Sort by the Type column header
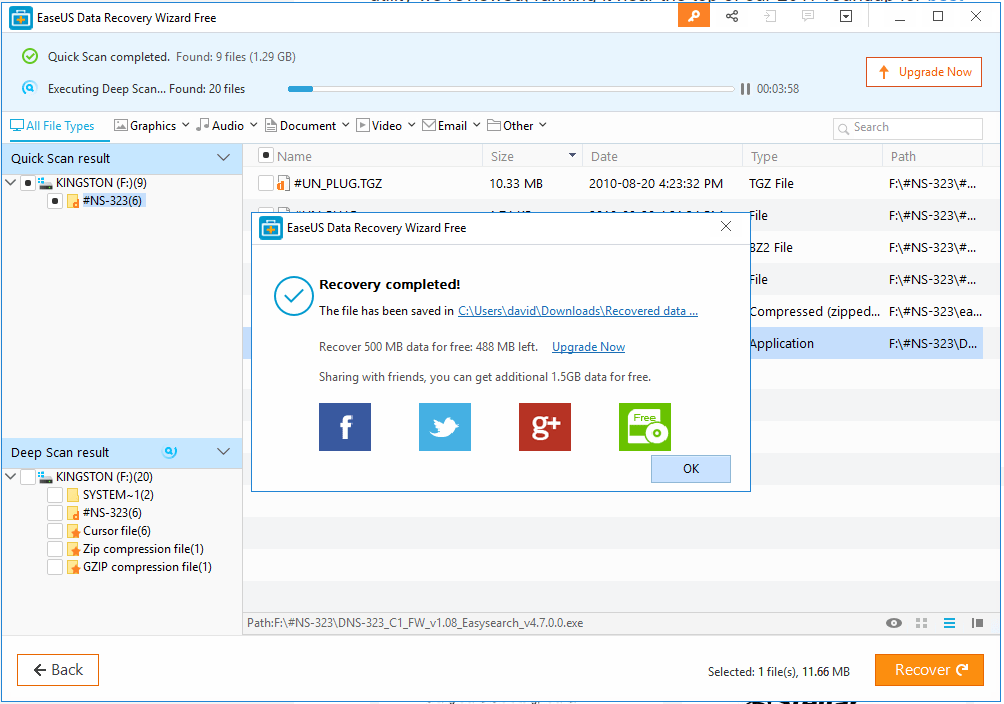This screenshot has width=1004, height=704. [x=813, y=156]
